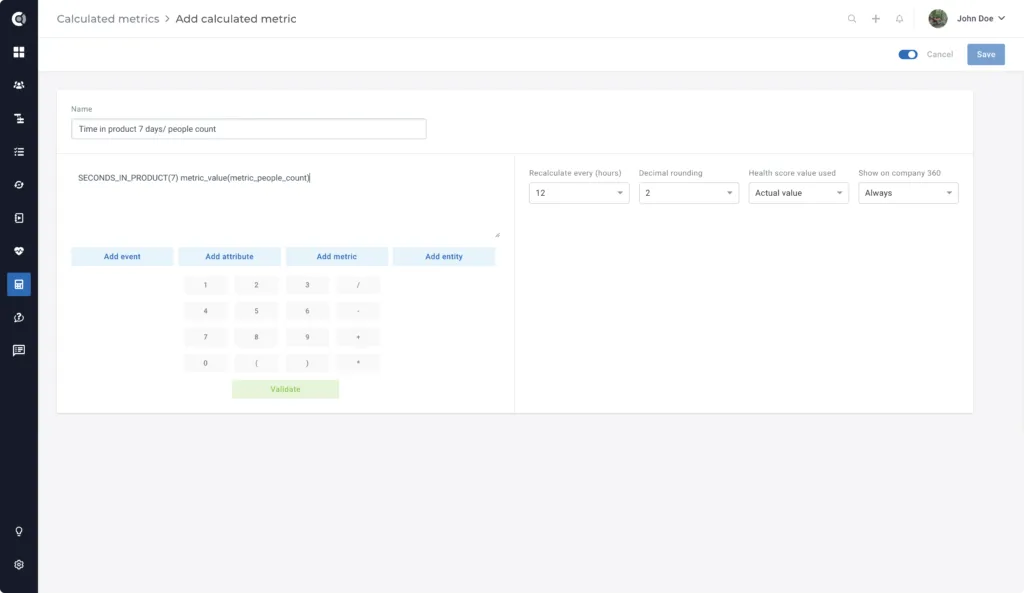Image resolution: width=1024 pixels, height=593 pixels.
Task: Open the dashboard grid icon in sidebar
Action: 19,52
